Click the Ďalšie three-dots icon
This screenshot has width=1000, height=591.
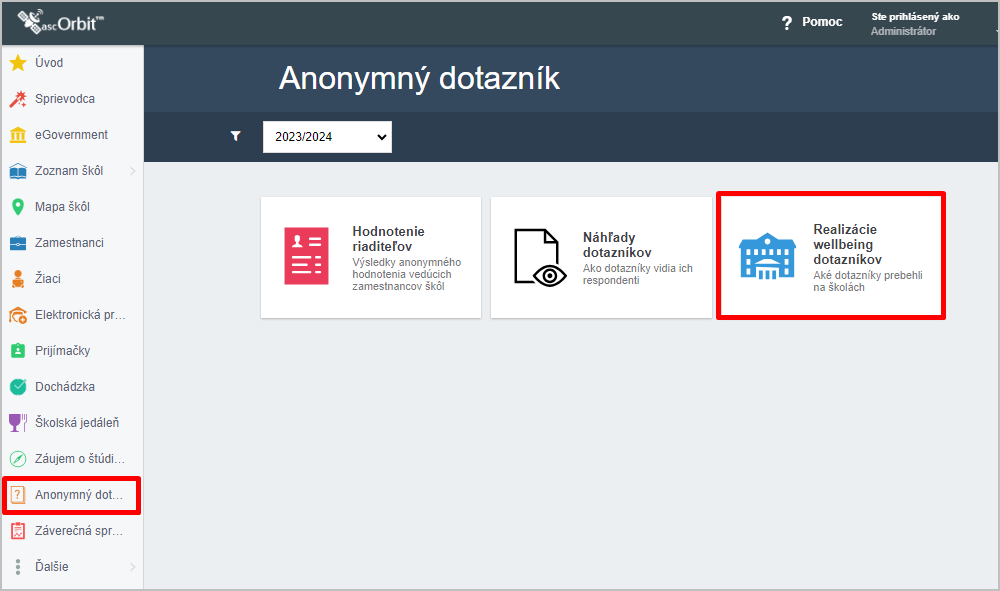click(x=18, y=567)
